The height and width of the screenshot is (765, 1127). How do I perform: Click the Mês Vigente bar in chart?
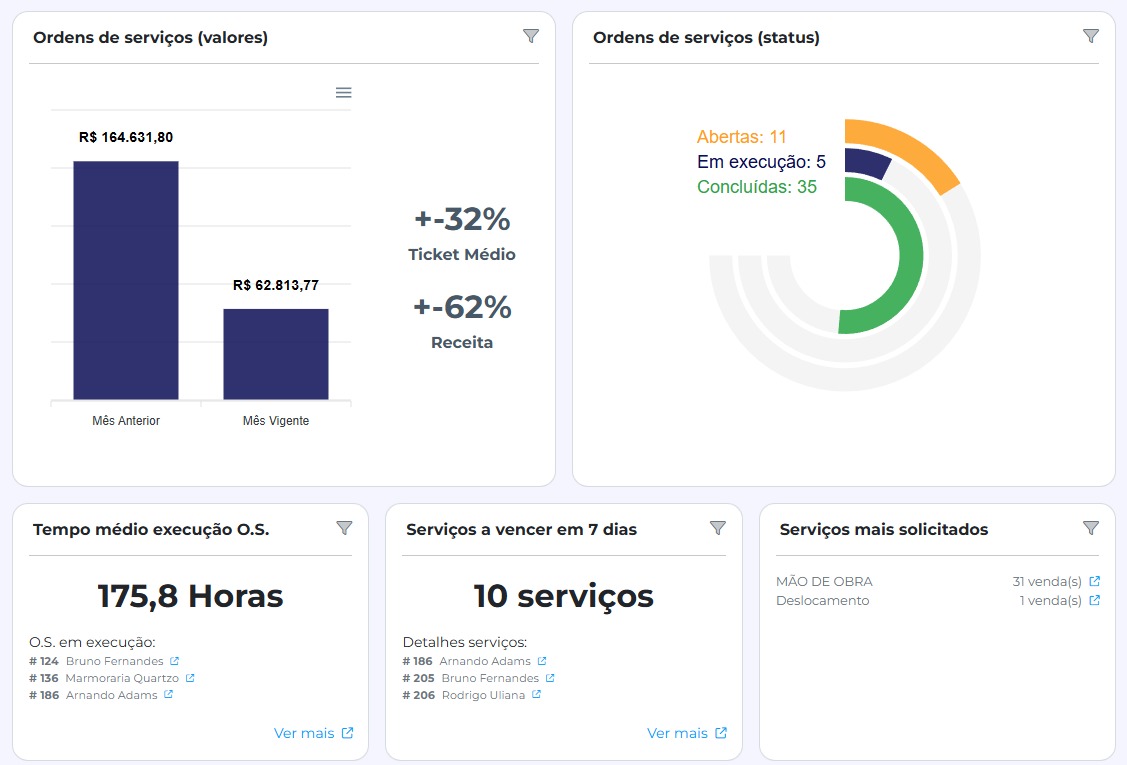(x=276, y=354)
